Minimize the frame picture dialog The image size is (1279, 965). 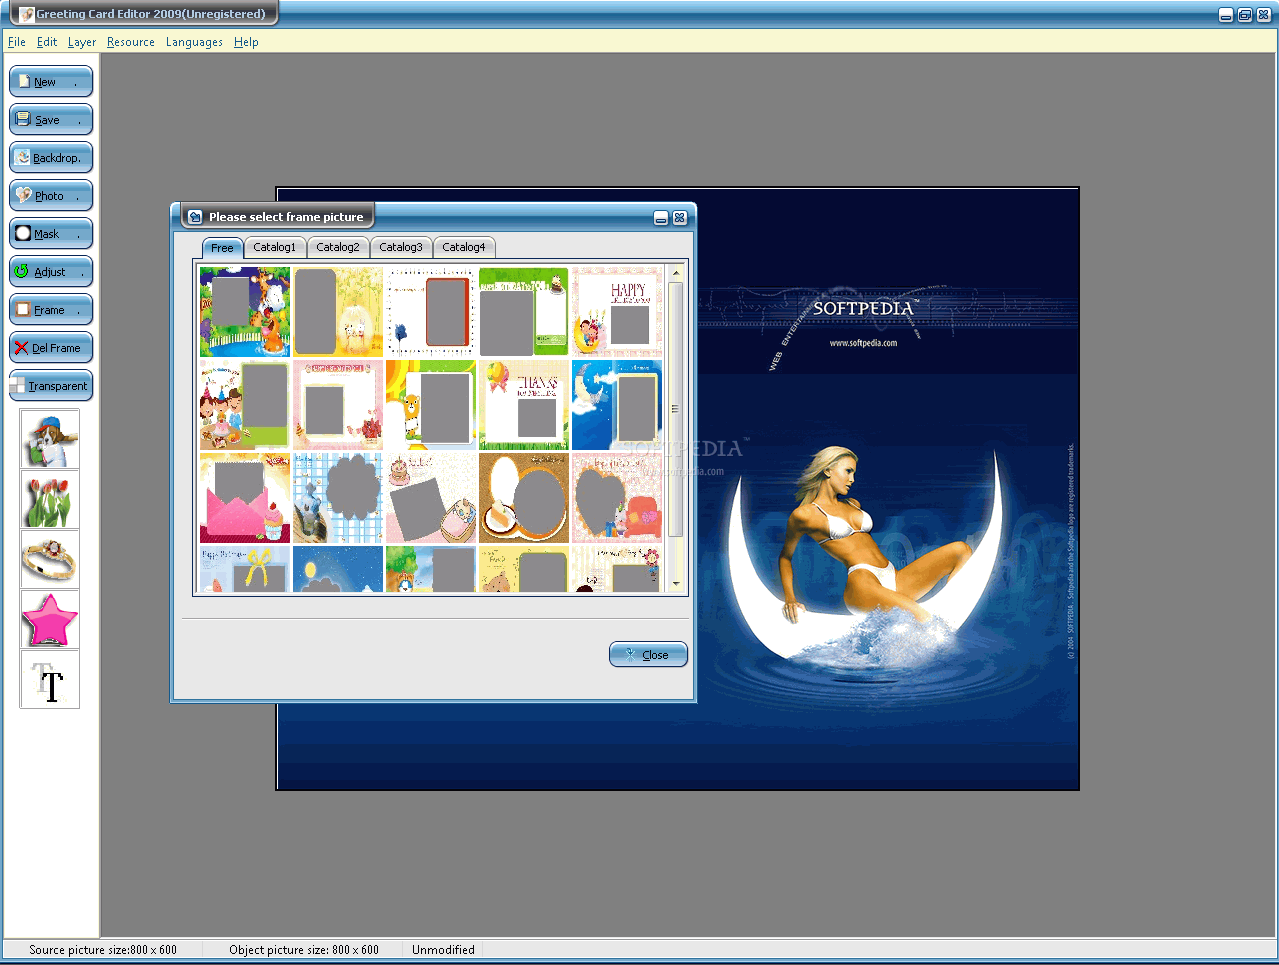point(661,218)
